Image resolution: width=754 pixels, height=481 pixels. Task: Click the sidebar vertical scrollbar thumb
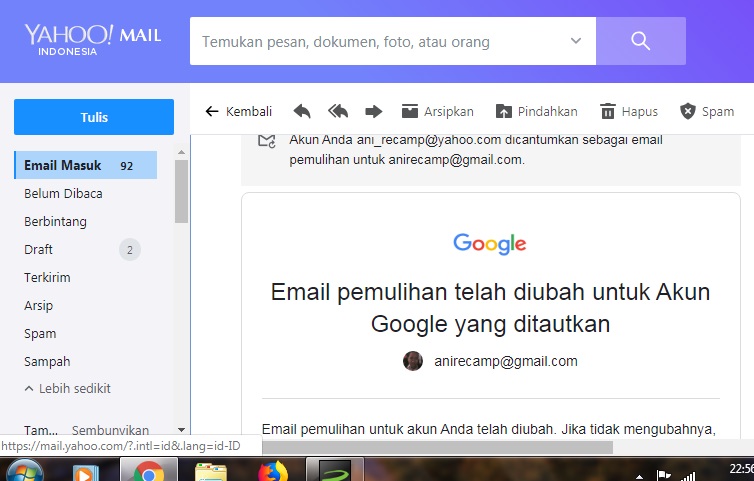(x=181, y=191)
